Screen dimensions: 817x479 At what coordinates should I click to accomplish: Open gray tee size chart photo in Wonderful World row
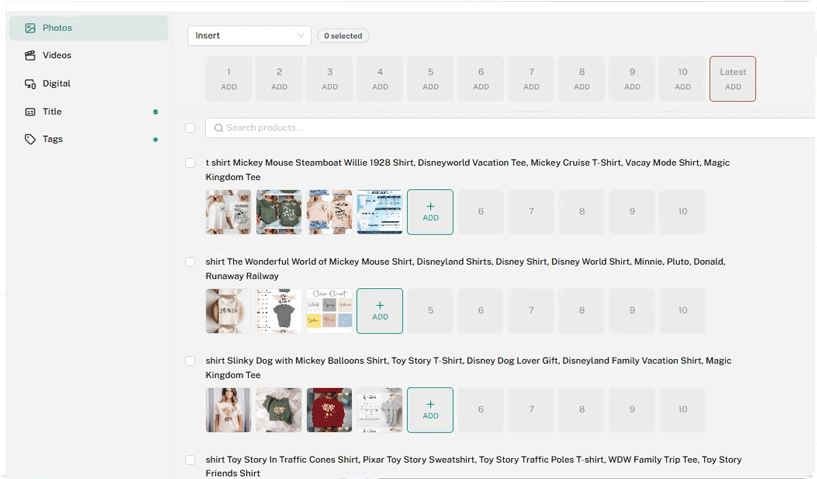(x=279, y=311)
